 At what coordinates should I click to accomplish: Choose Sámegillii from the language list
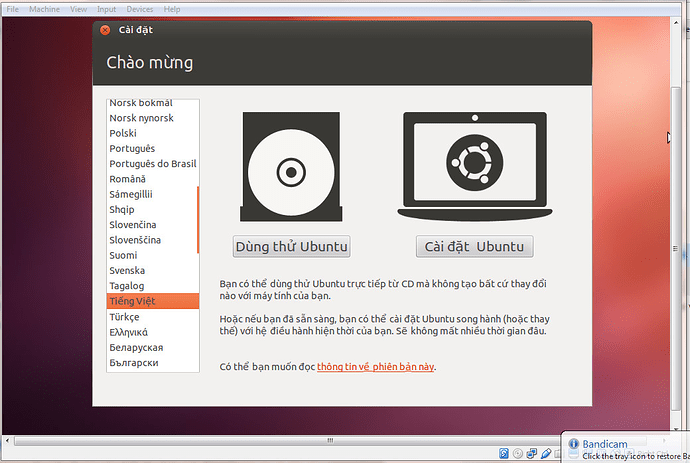[152, 194]
